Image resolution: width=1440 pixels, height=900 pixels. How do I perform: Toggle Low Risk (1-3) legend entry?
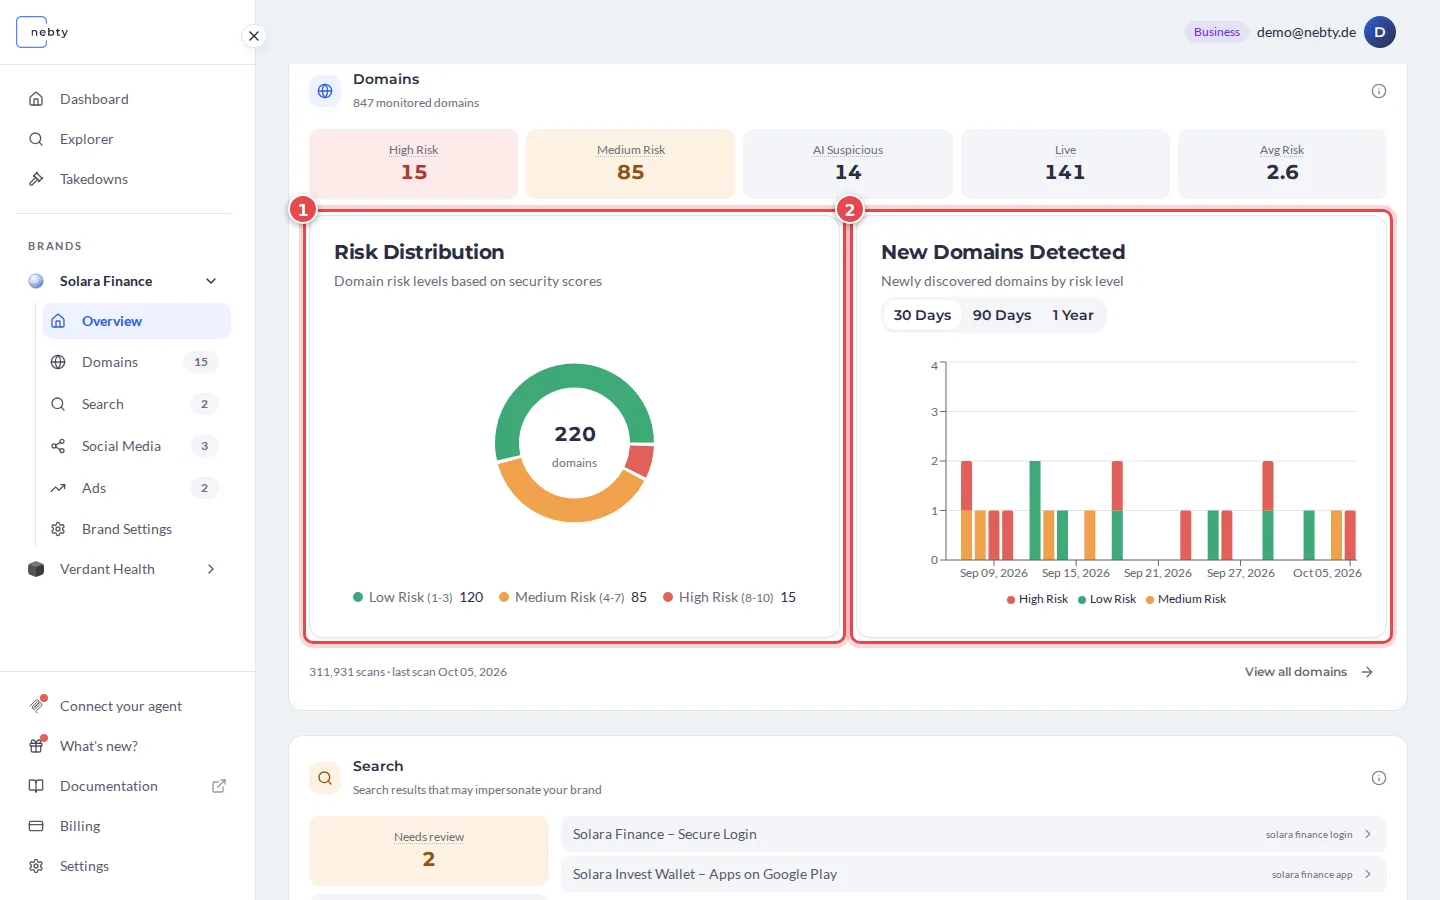pos(418,597)
